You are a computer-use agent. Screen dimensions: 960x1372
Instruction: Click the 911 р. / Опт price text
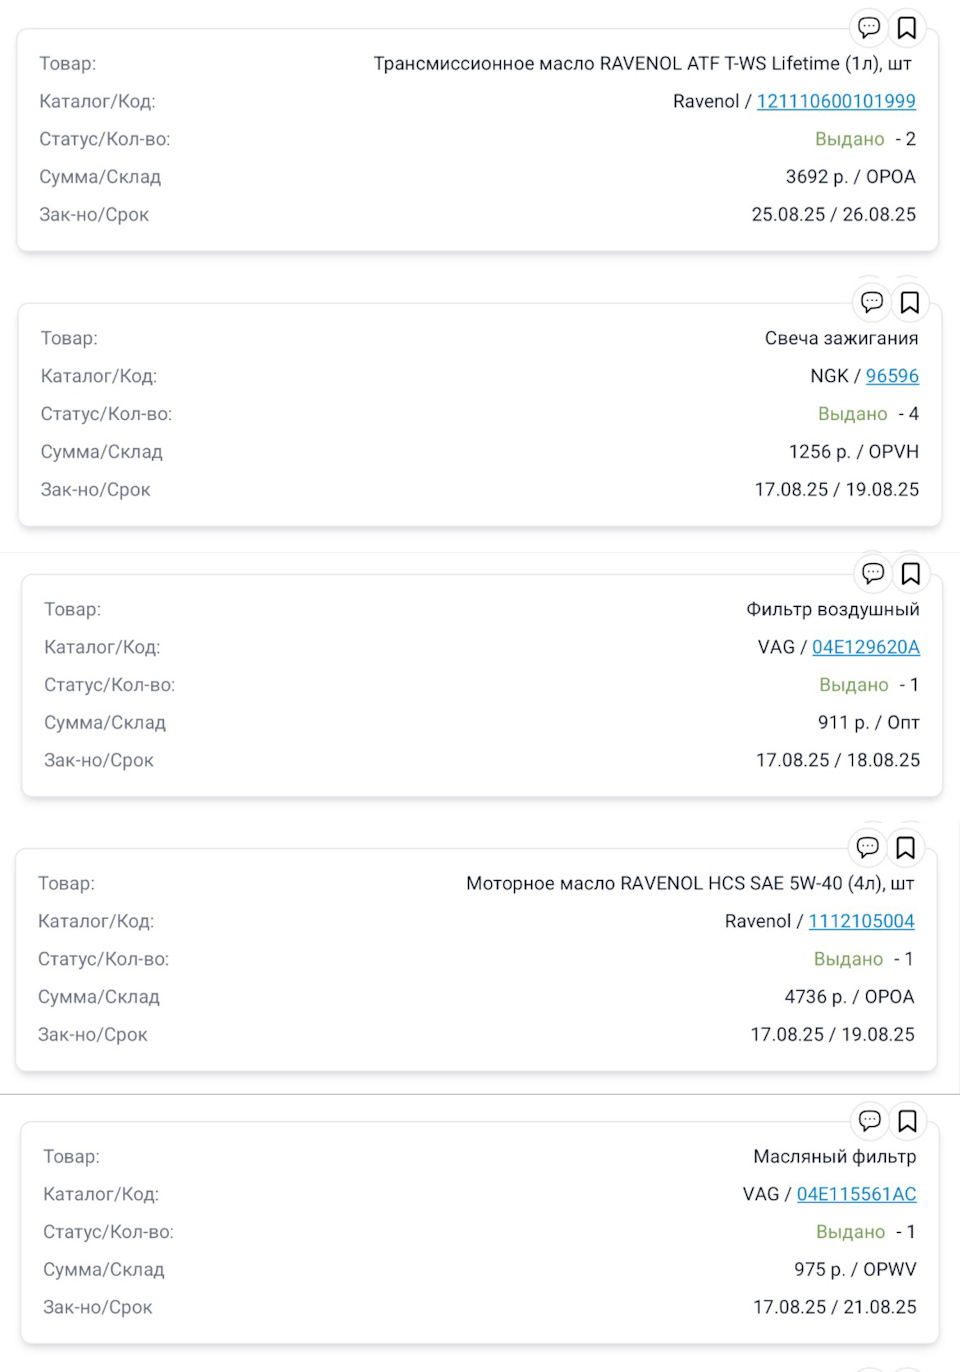point(868,722)
